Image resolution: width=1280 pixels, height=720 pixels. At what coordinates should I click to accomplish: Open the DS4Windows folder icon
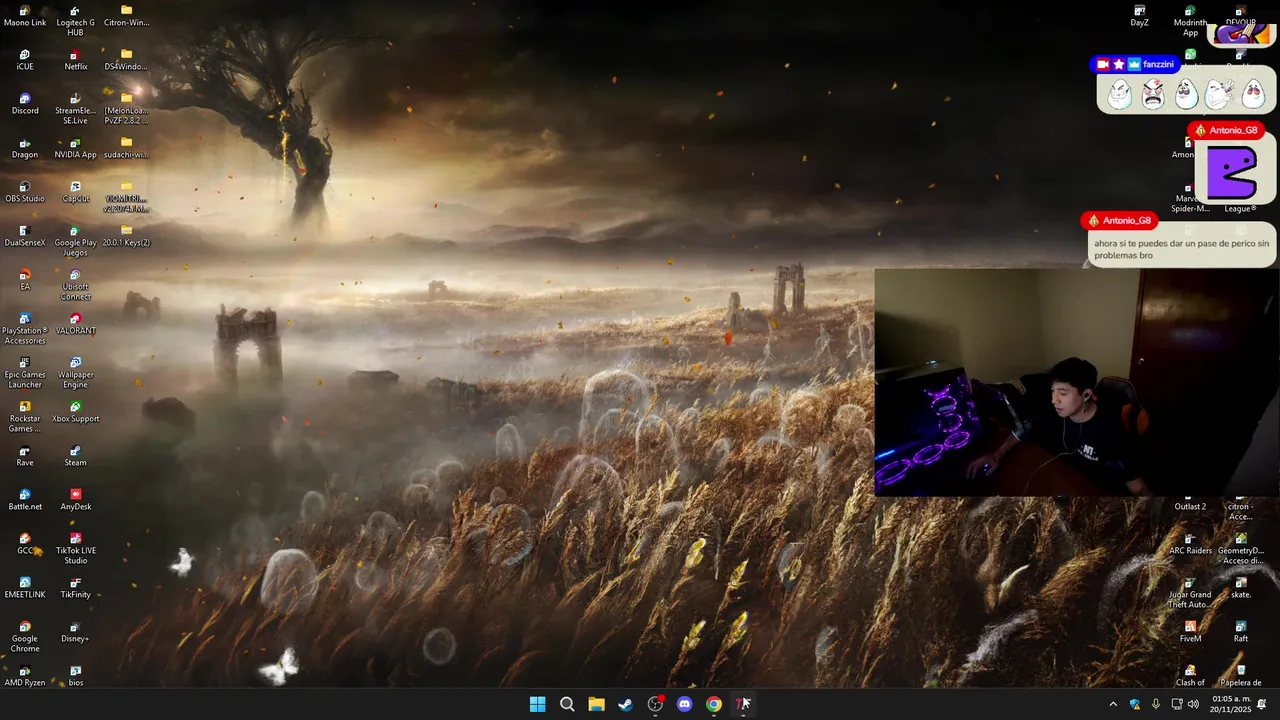click(126, 60)
